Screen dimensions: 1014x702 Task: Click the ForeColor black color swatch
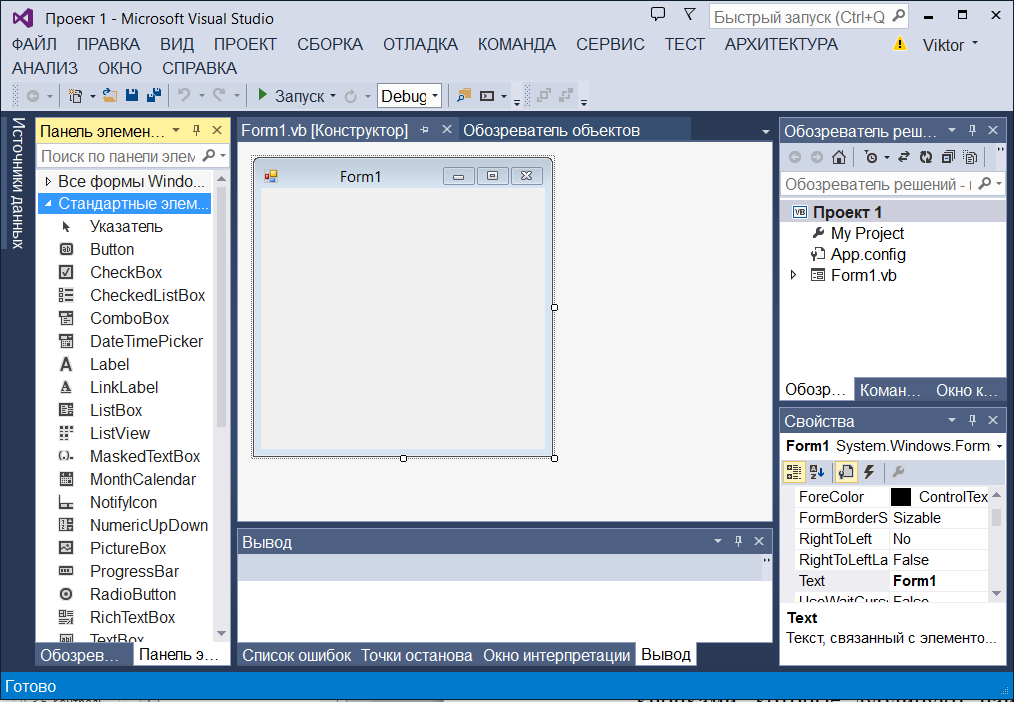[901, 497]
